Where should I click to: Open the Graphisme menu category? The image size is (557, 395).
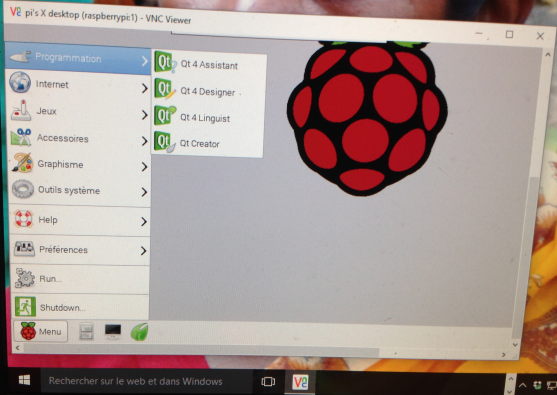pyautogui.click(x=79, y=164)
